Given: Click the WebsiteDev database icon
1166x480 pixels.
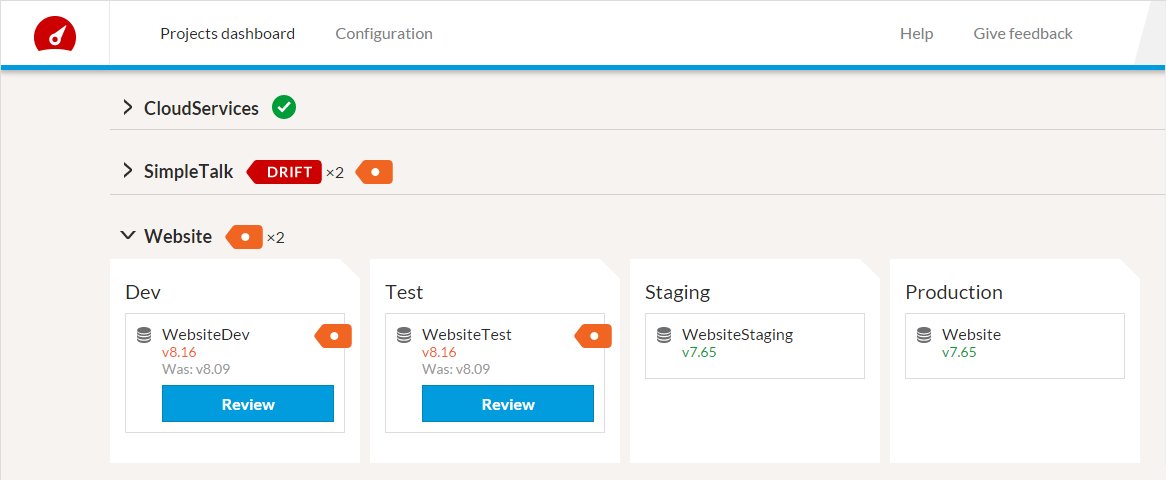Looking at the screenshot, I should [x=144, y=335].
